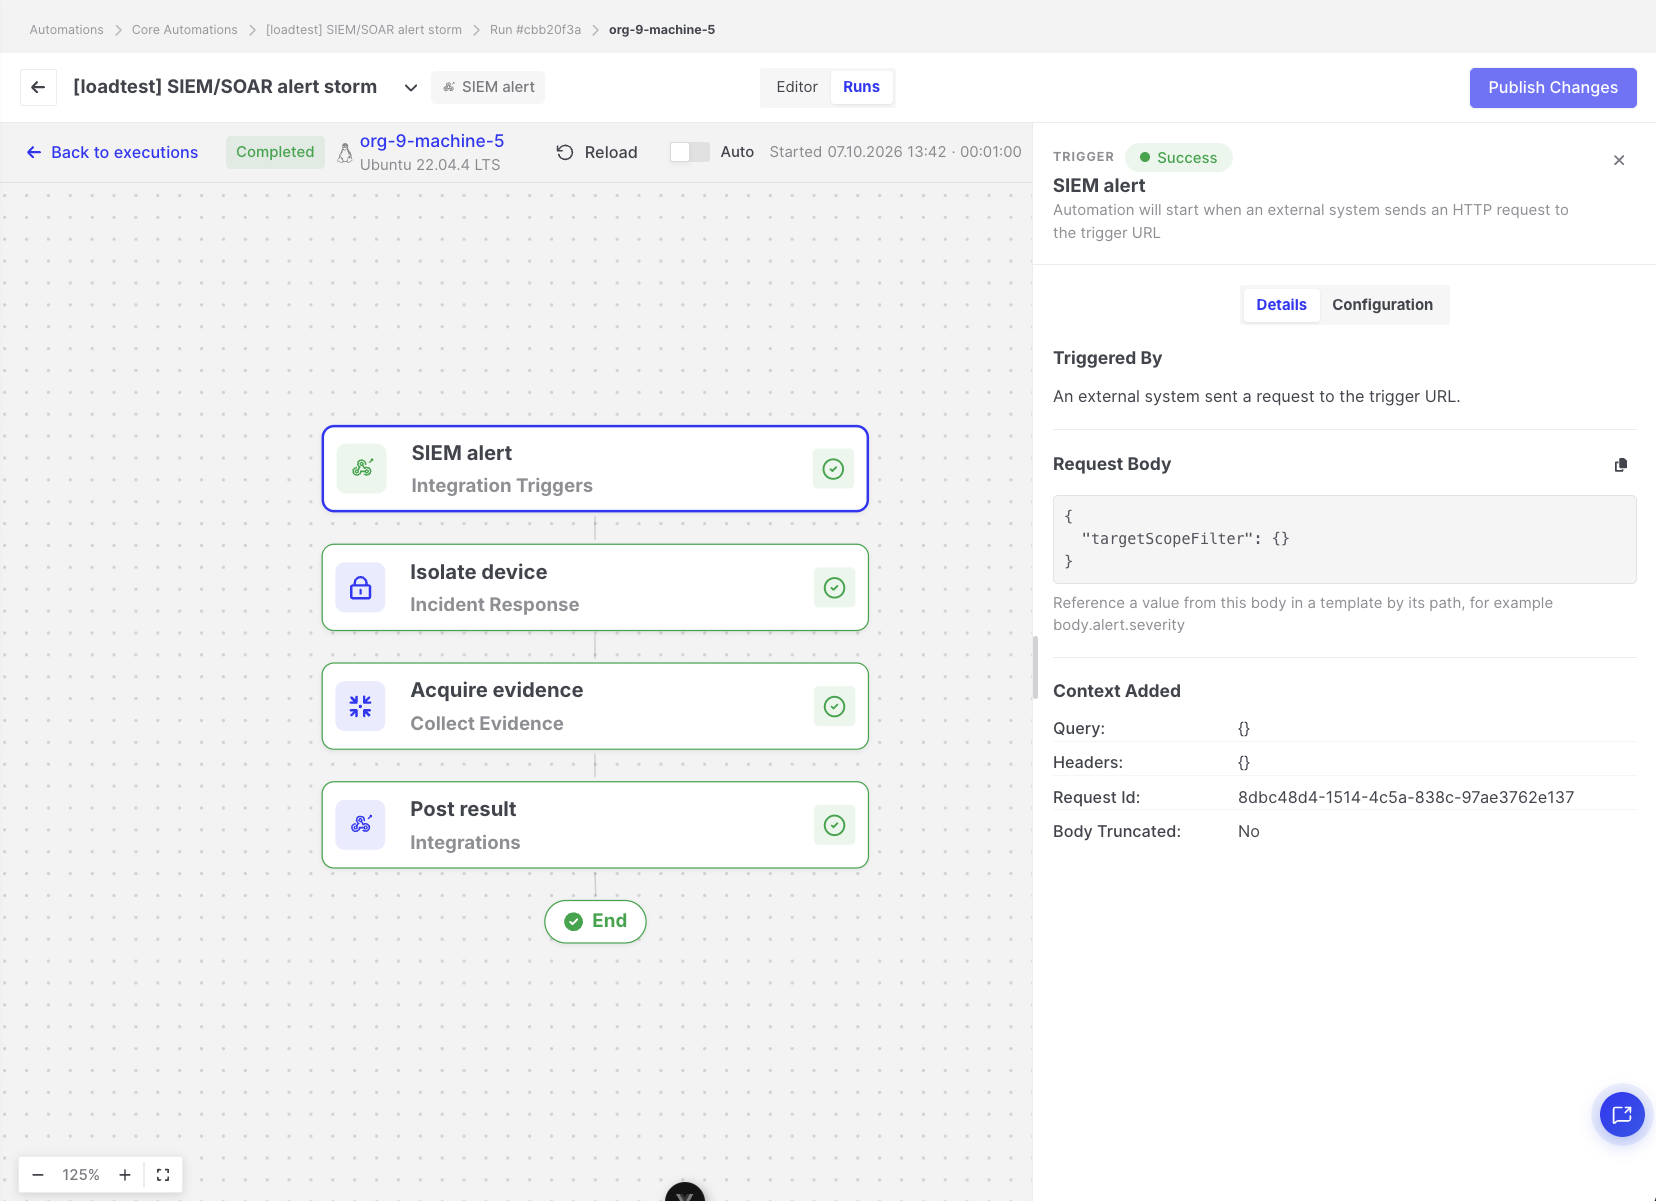Close the trigger details panel
This screenshot has width=1656, height=1201.
(1619, 160)
